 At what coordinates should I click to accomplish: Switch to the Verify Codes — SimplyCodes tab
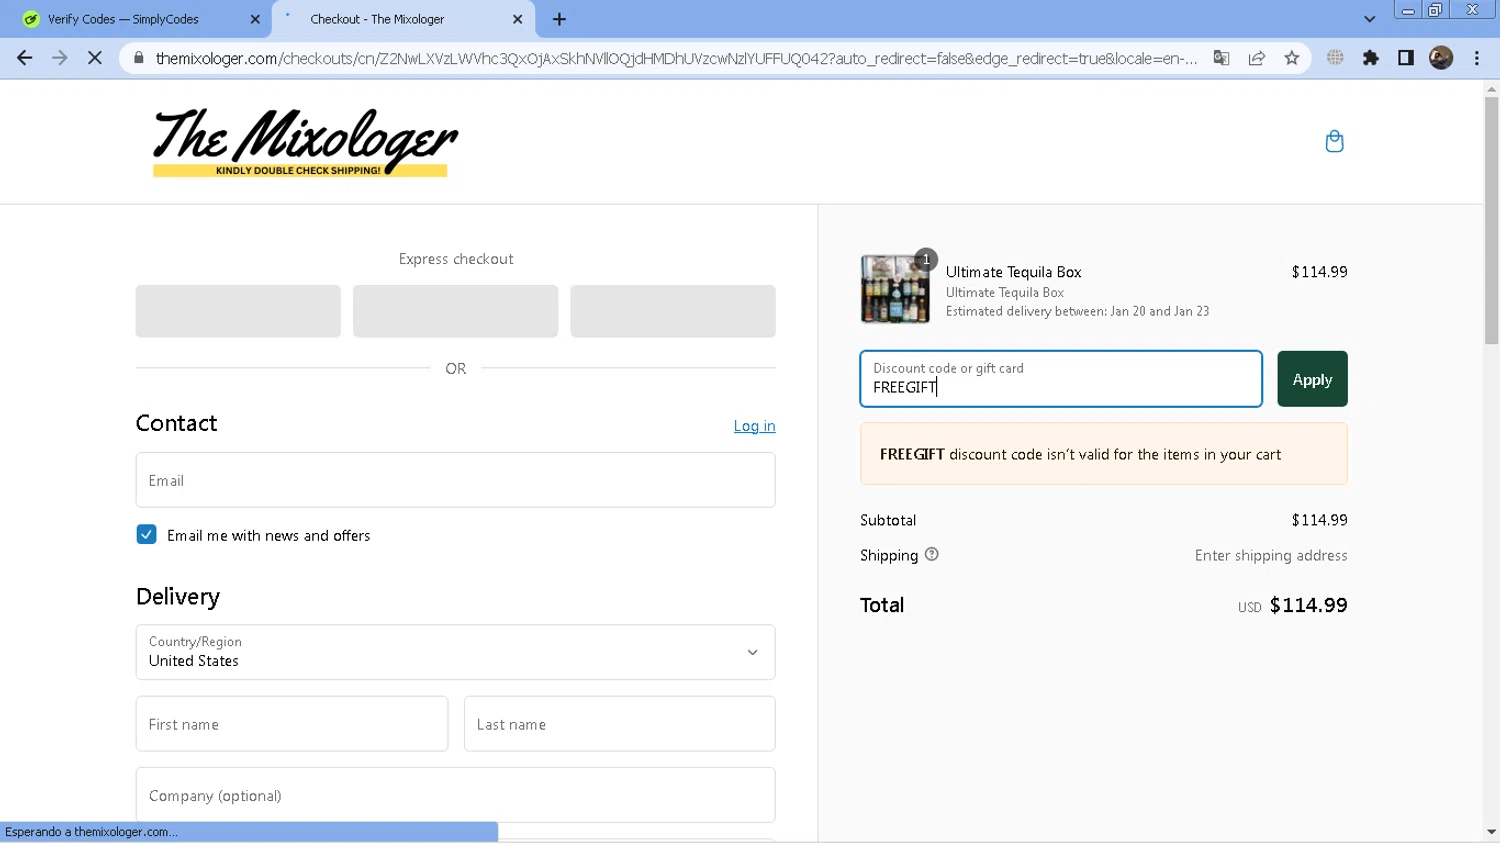tap(135, 19)
